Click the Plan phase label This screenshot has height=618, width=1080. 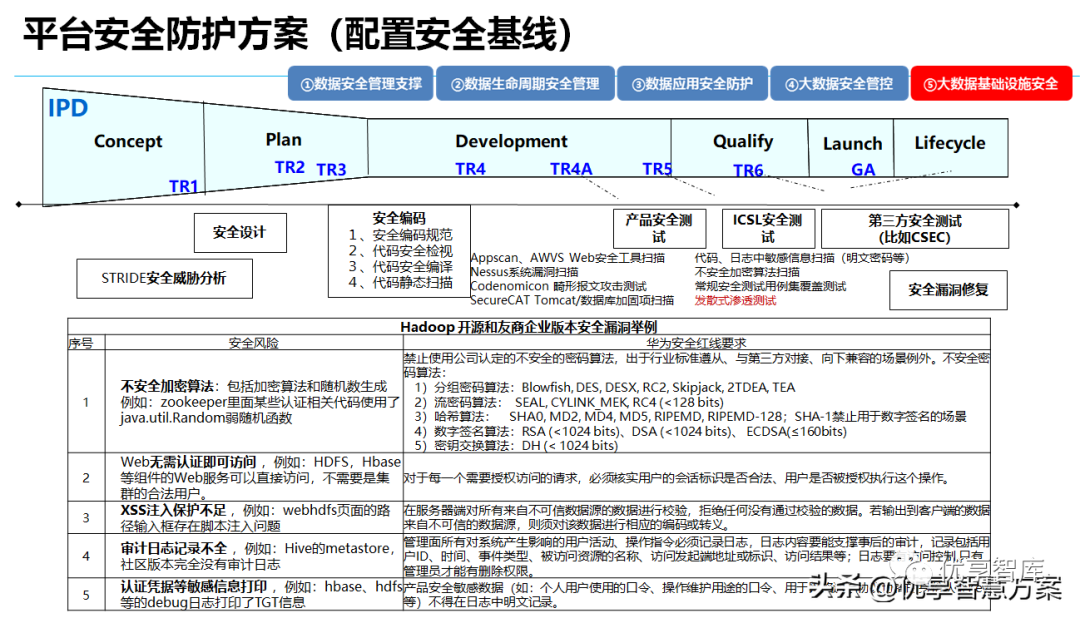pos(284,140)
